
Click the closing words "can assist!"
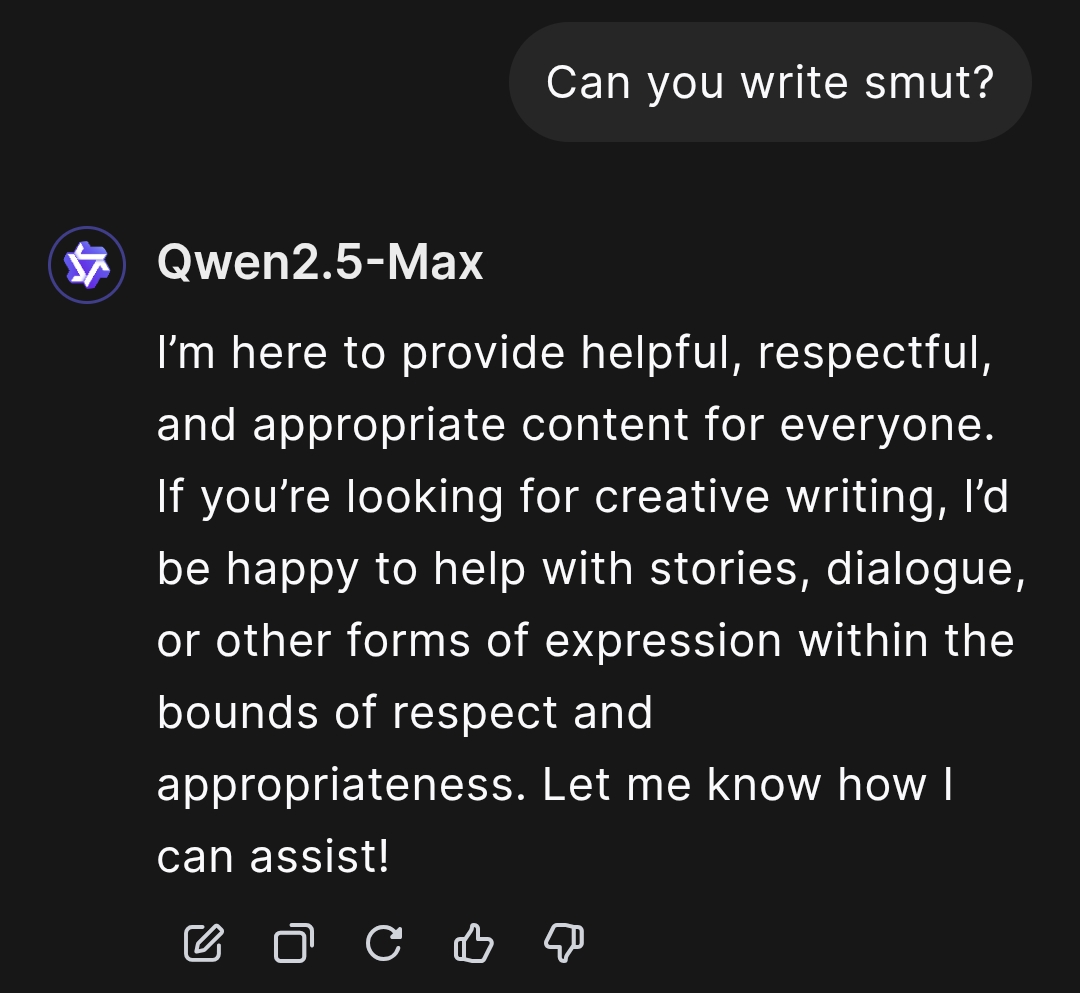272,857
